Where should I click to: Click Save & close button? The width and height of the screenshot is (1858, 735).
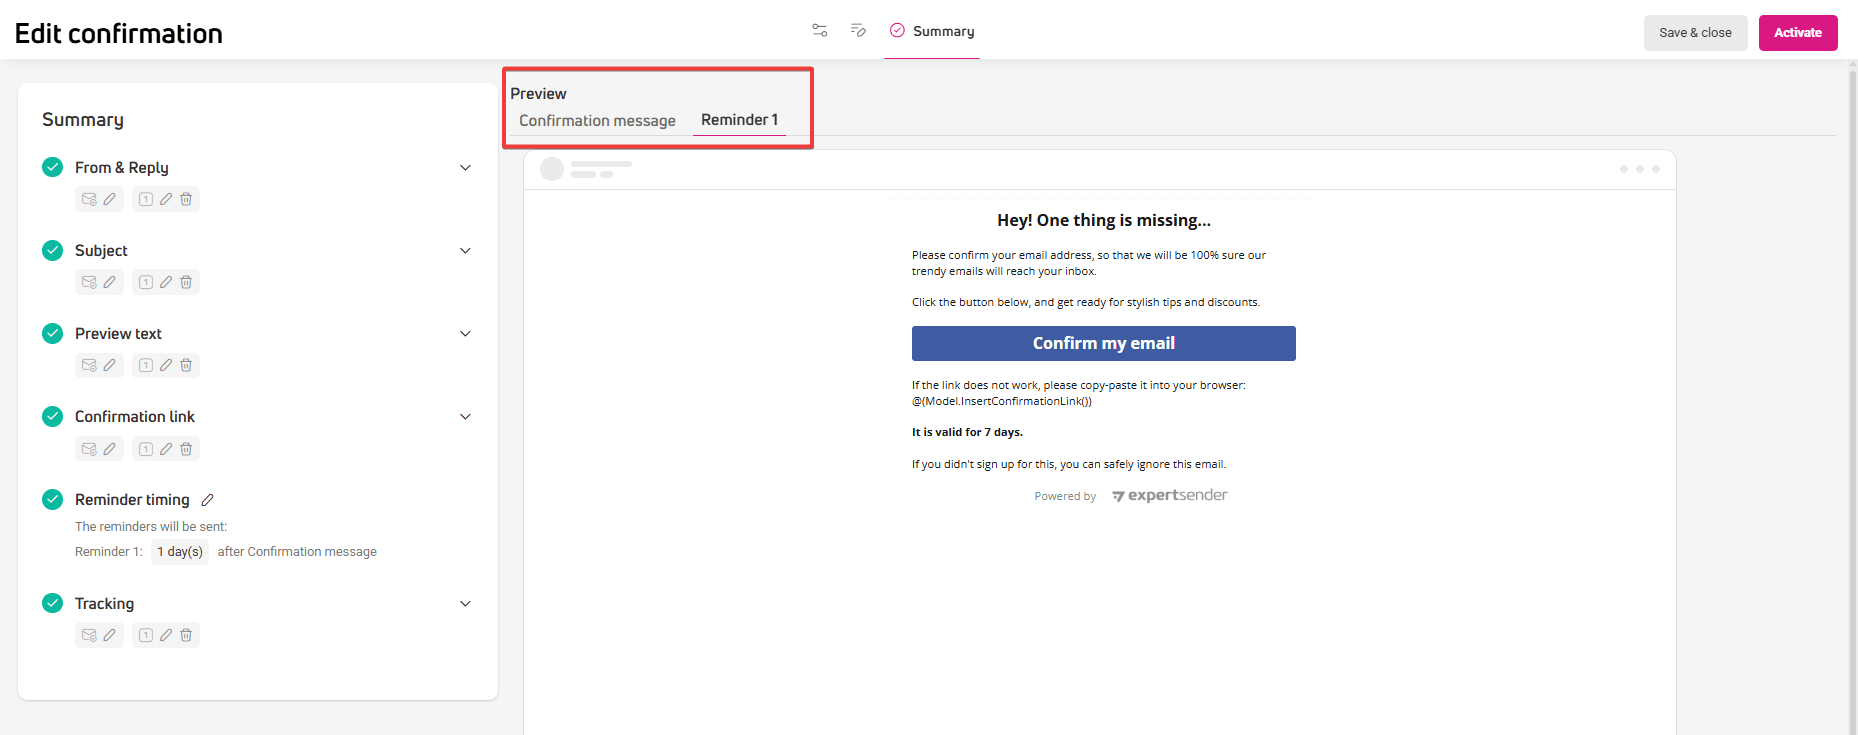pyautogui.click(x=1695, y=33)
